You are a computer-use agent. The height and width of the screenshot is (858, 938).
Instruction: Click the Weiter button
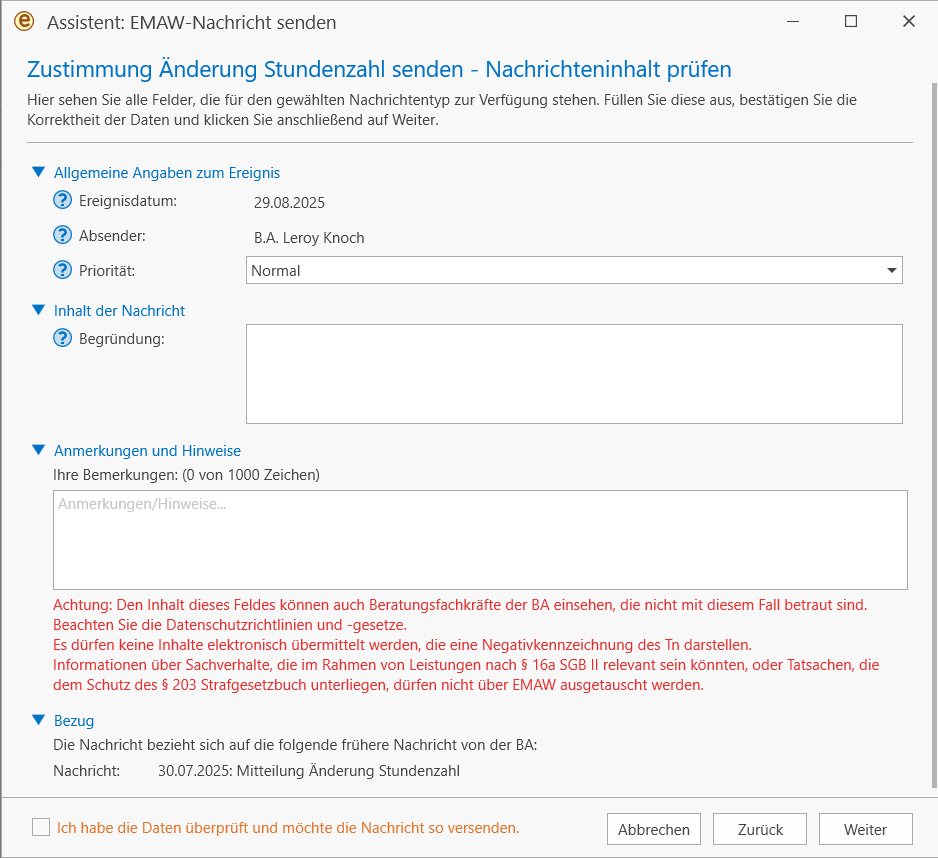pyautogui.click(x=865, y=829)
